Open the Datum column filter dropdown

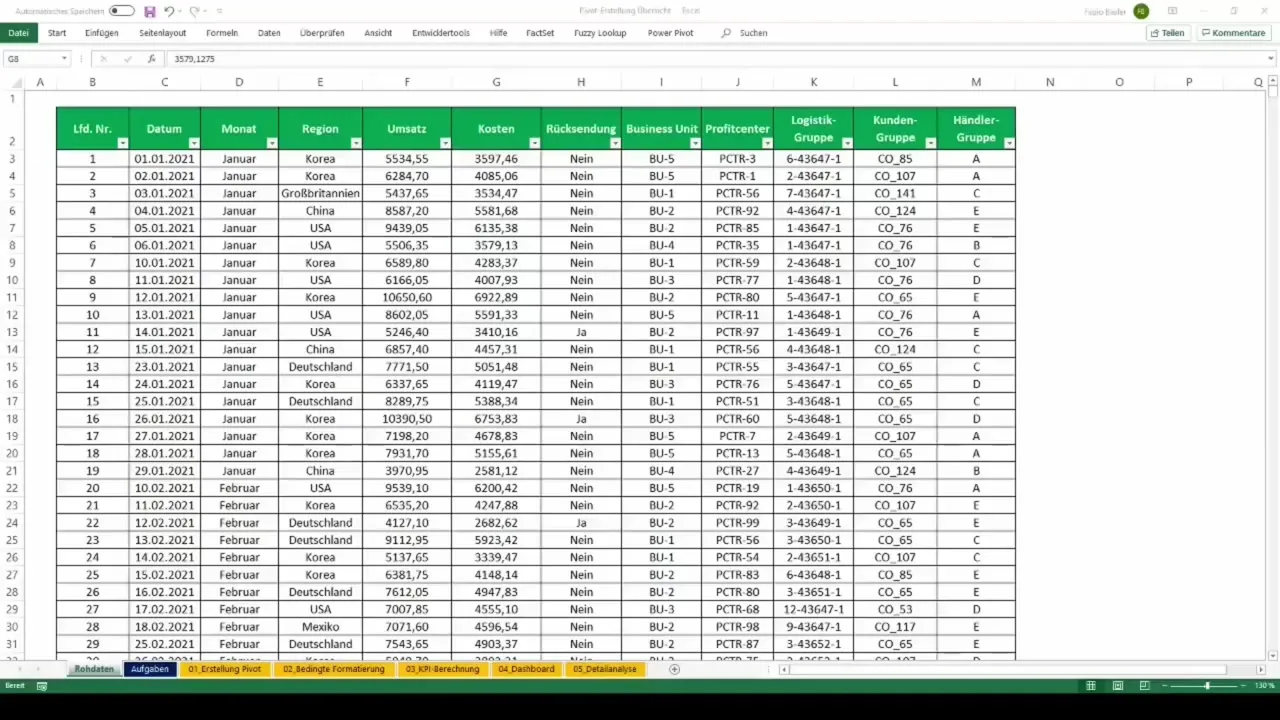click(194, 143)
